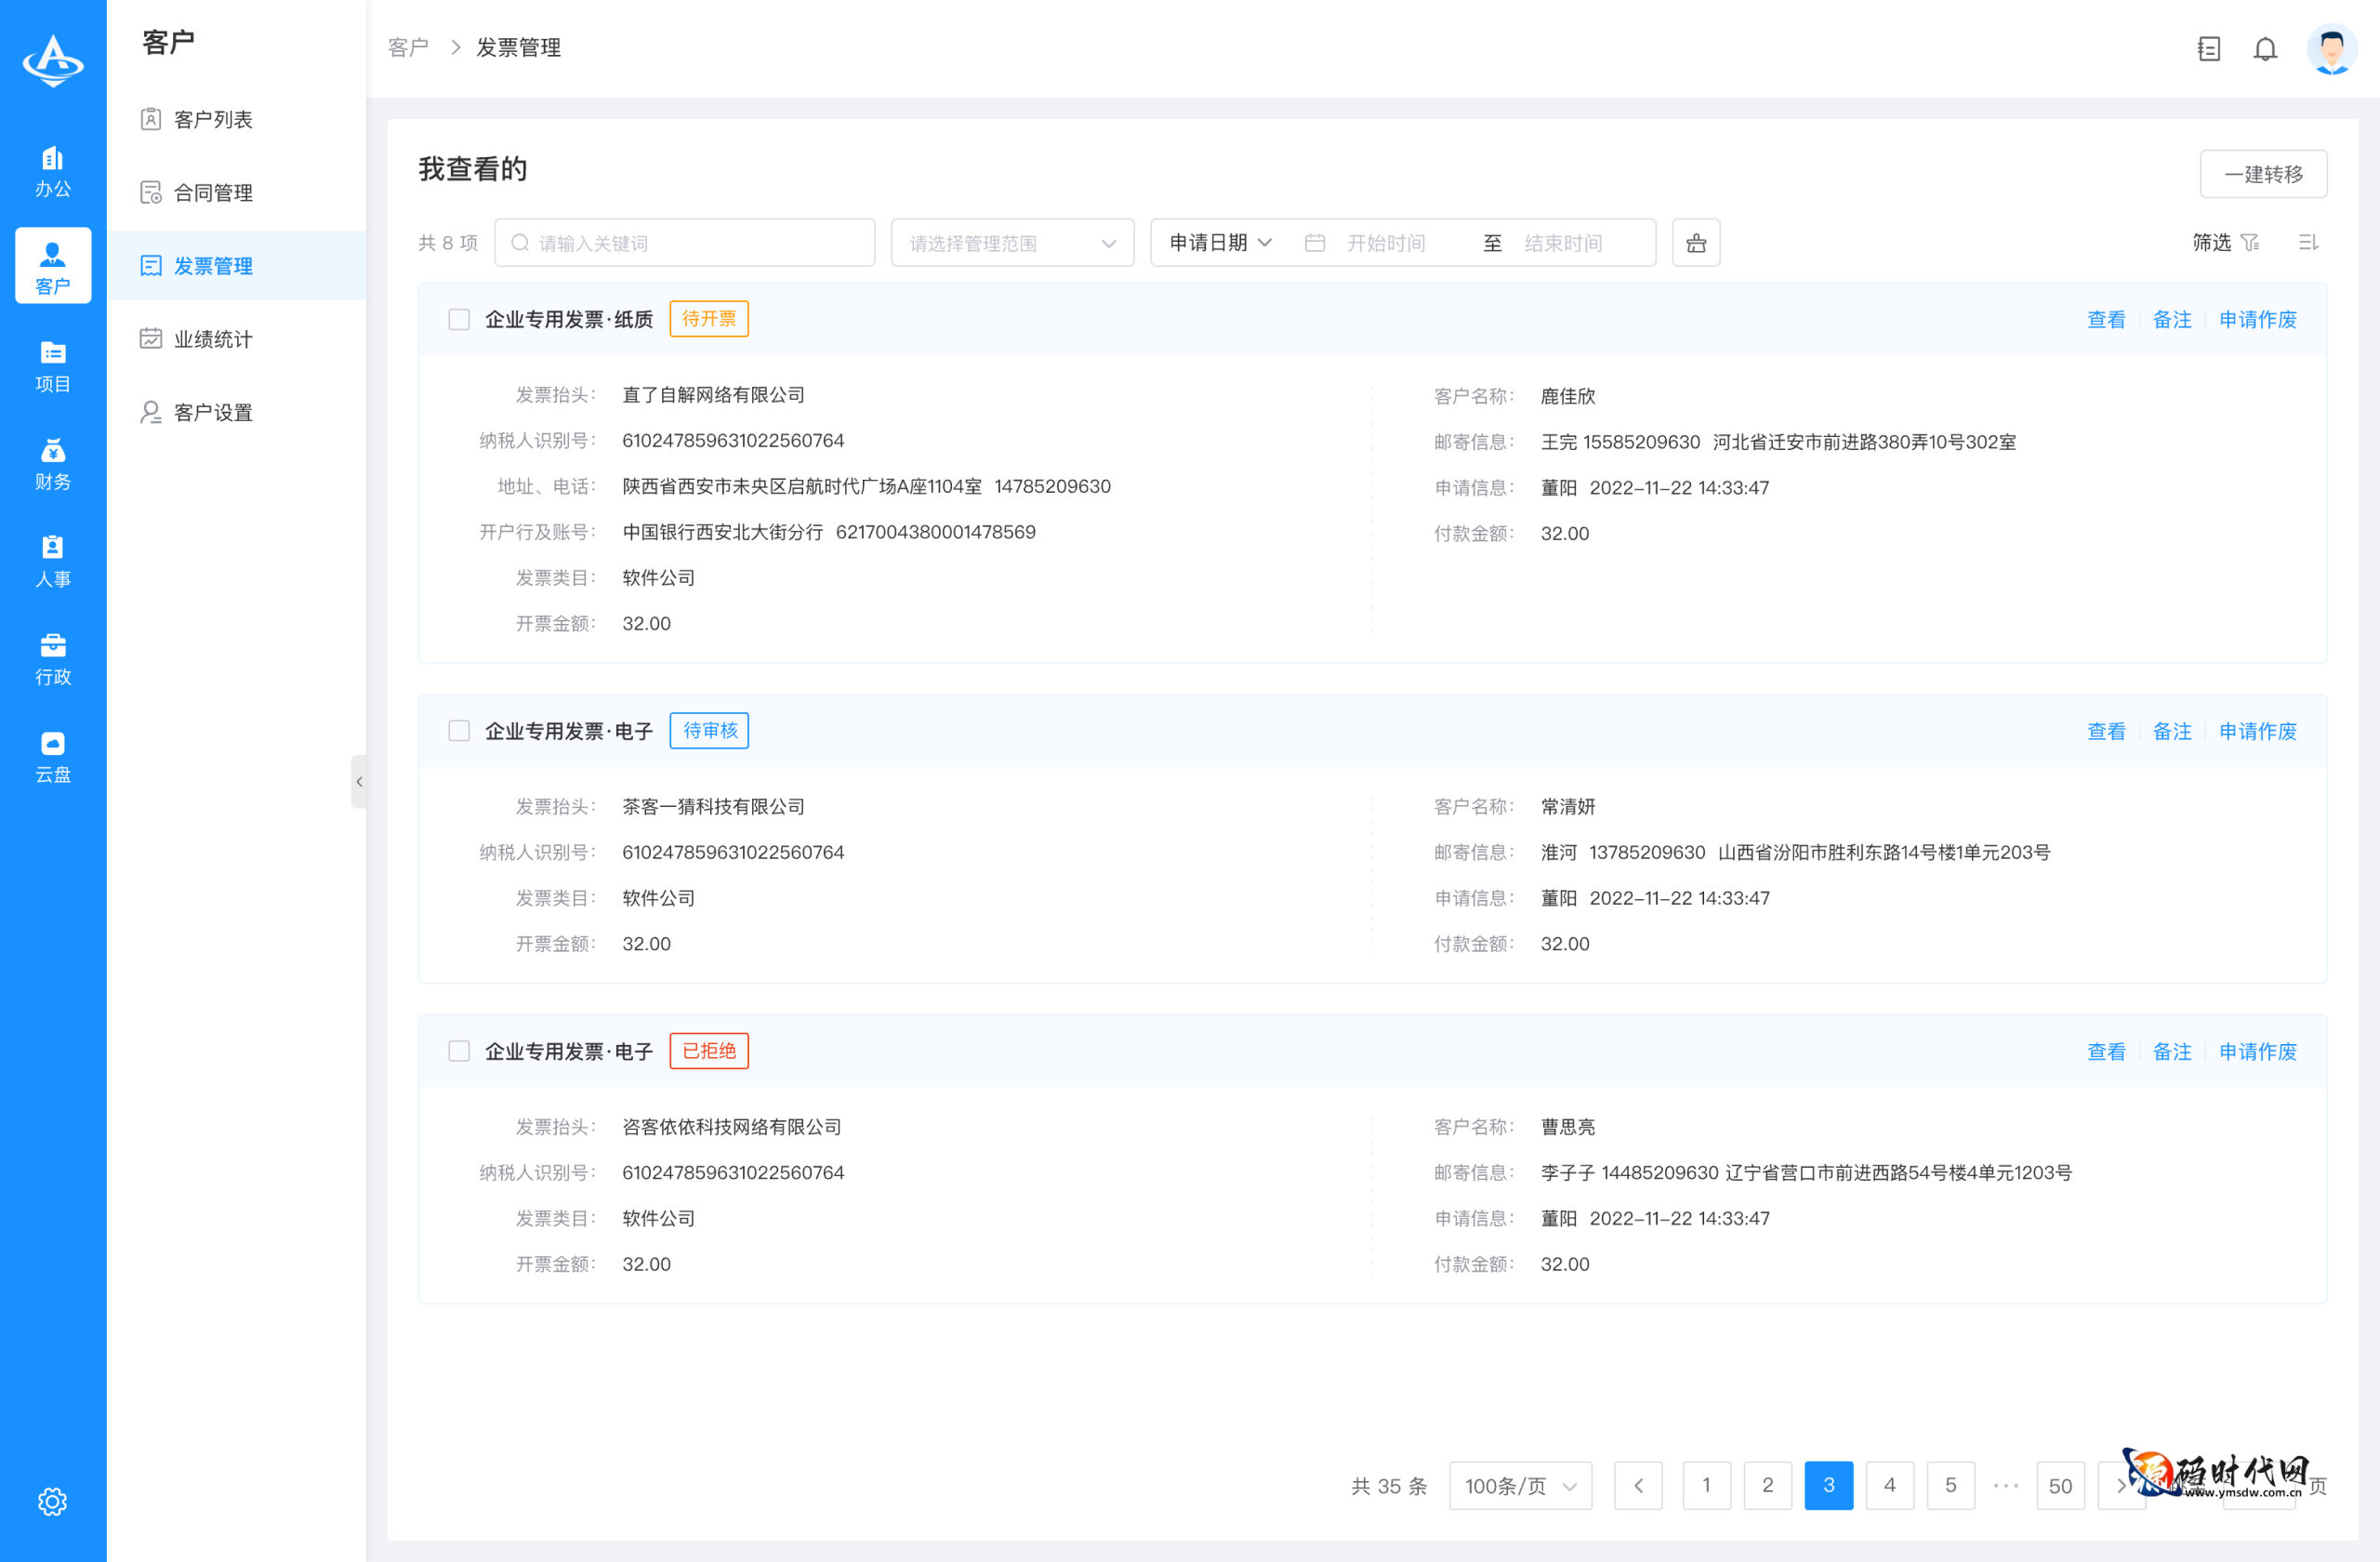Click the 一建转移 transfer button
Screen dimensions: 2380x1562
point(2263,173)
